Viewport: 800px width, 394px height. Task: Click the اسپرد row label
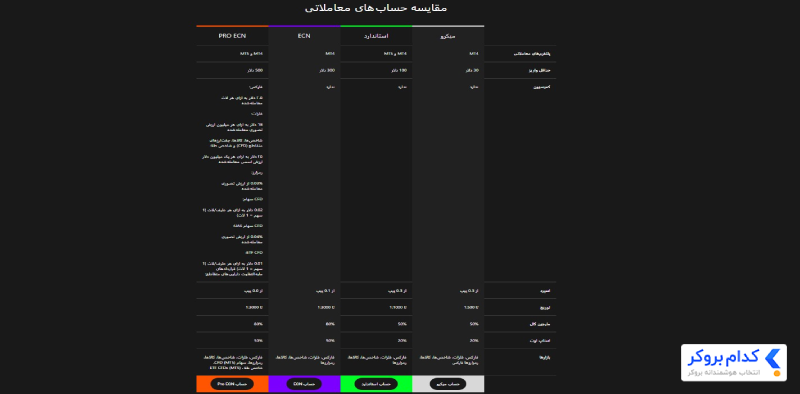click(545, 291)
